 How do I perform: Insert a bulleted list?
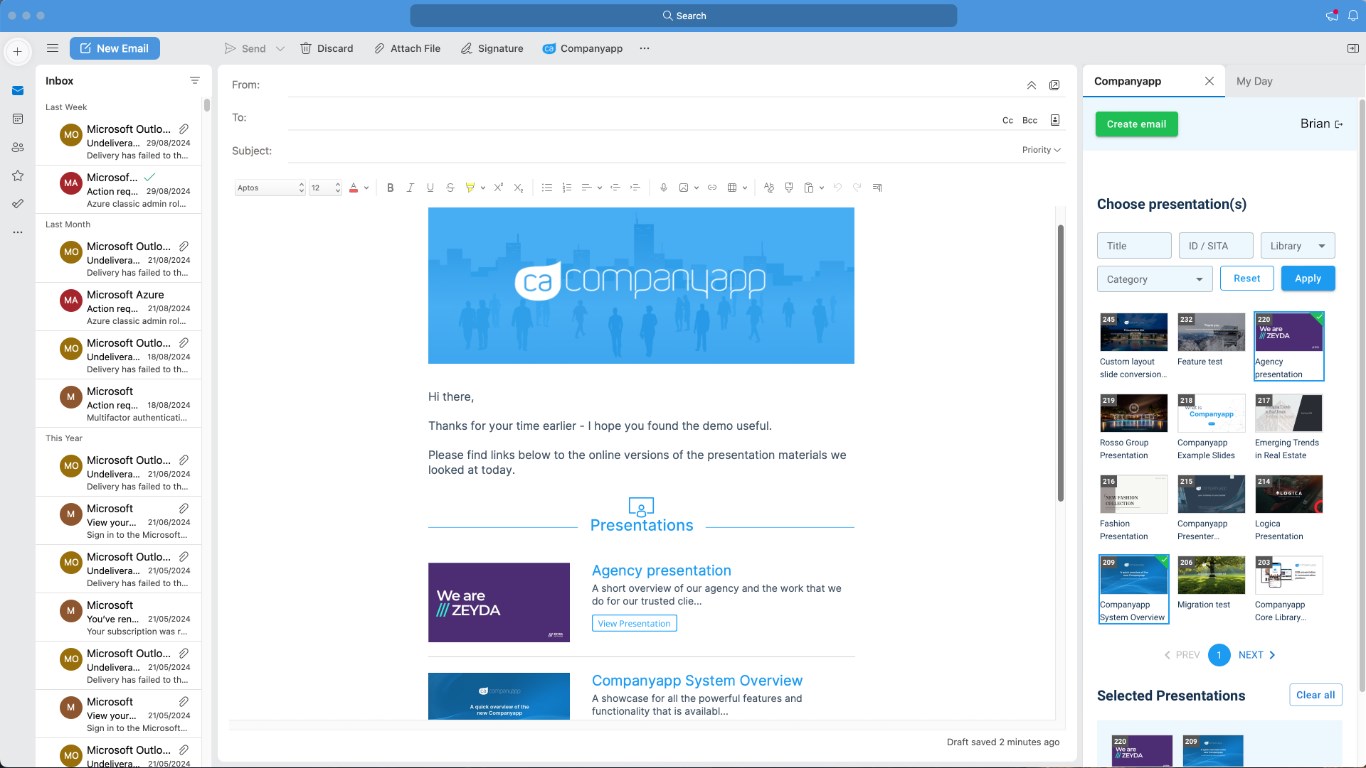(546, 188)
